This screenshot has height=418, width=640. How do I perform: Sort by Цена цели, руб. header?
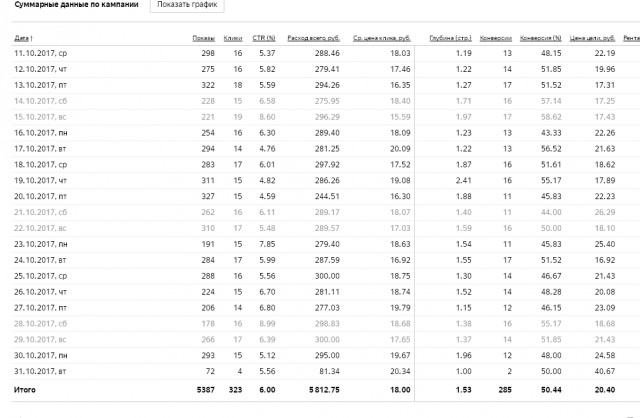(x=592, y=38)
